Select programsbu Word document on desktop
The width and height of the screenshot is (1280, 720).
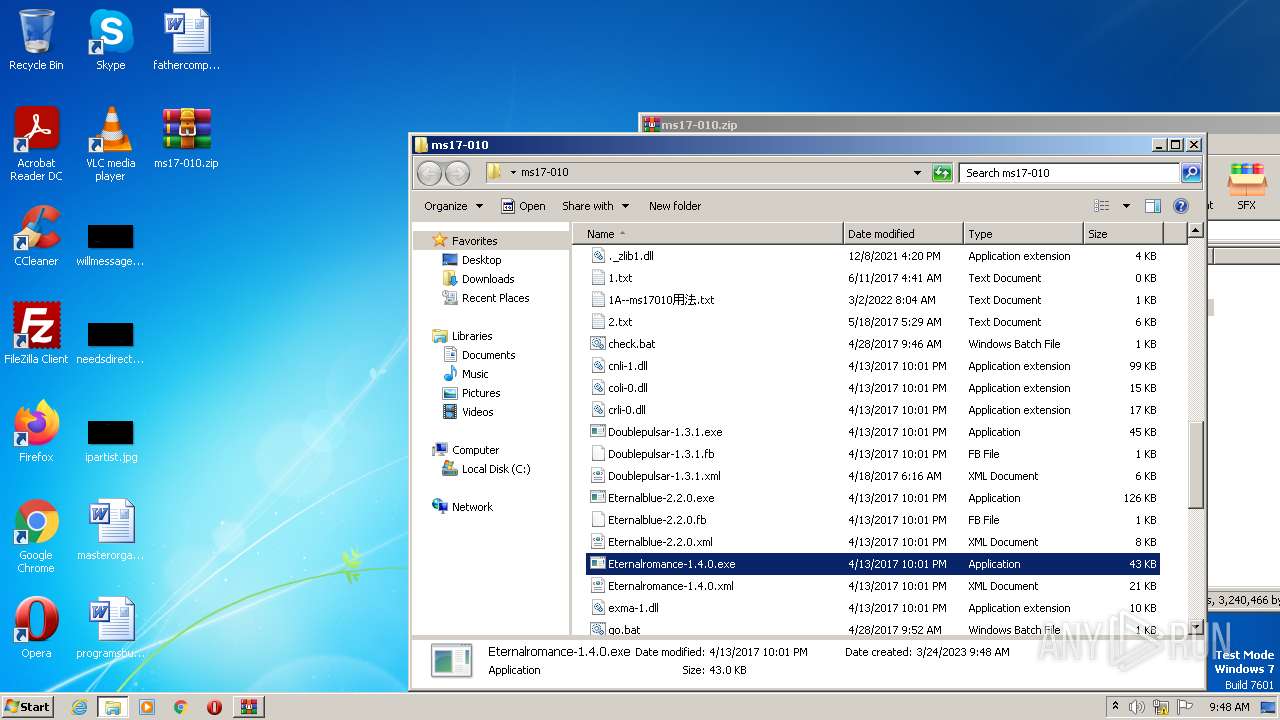pyautogui.click(x=110, y=628)
